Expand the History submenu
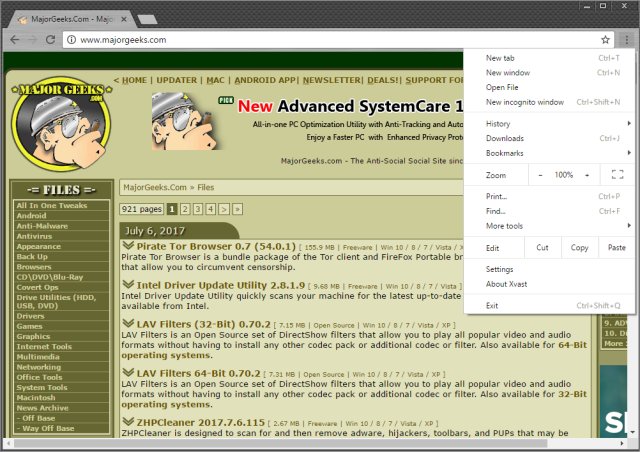The height and width of the screenshot is (452, 640). [x=549, y=124]
